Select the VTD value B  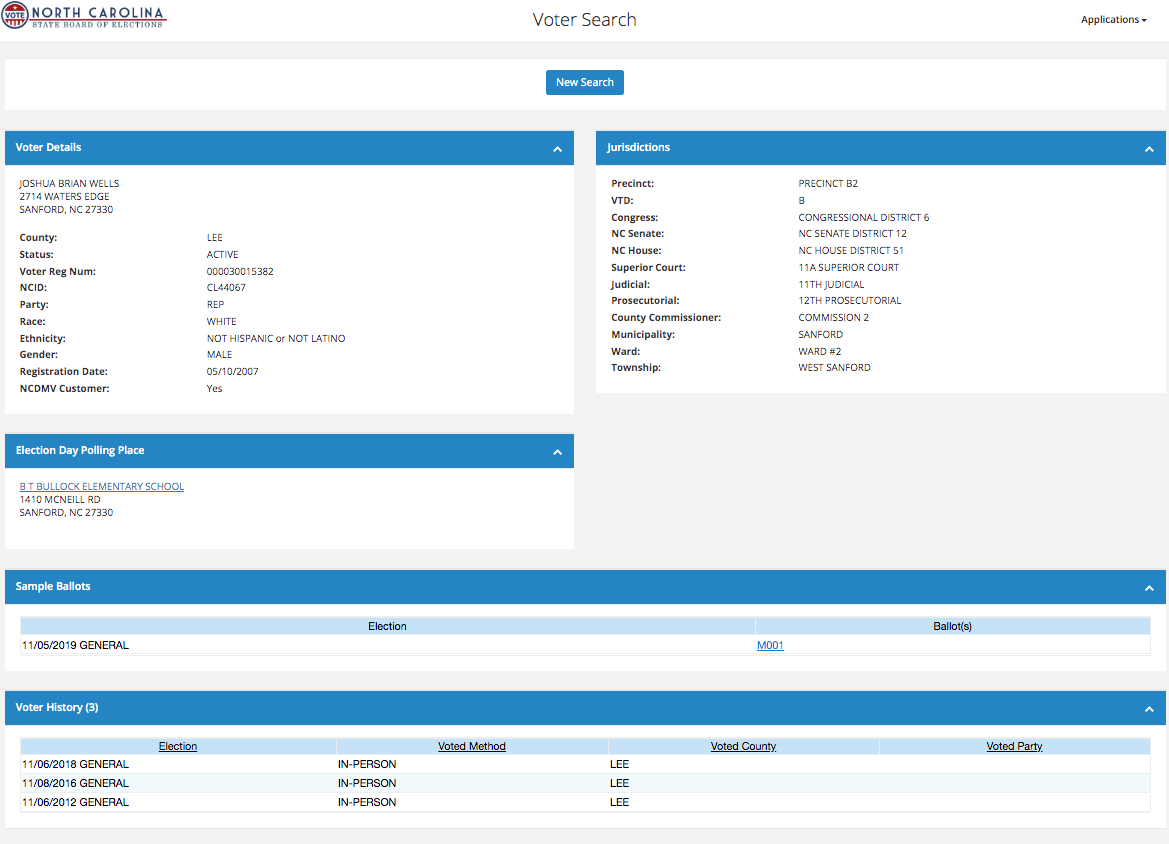click(x=801, y=201)
